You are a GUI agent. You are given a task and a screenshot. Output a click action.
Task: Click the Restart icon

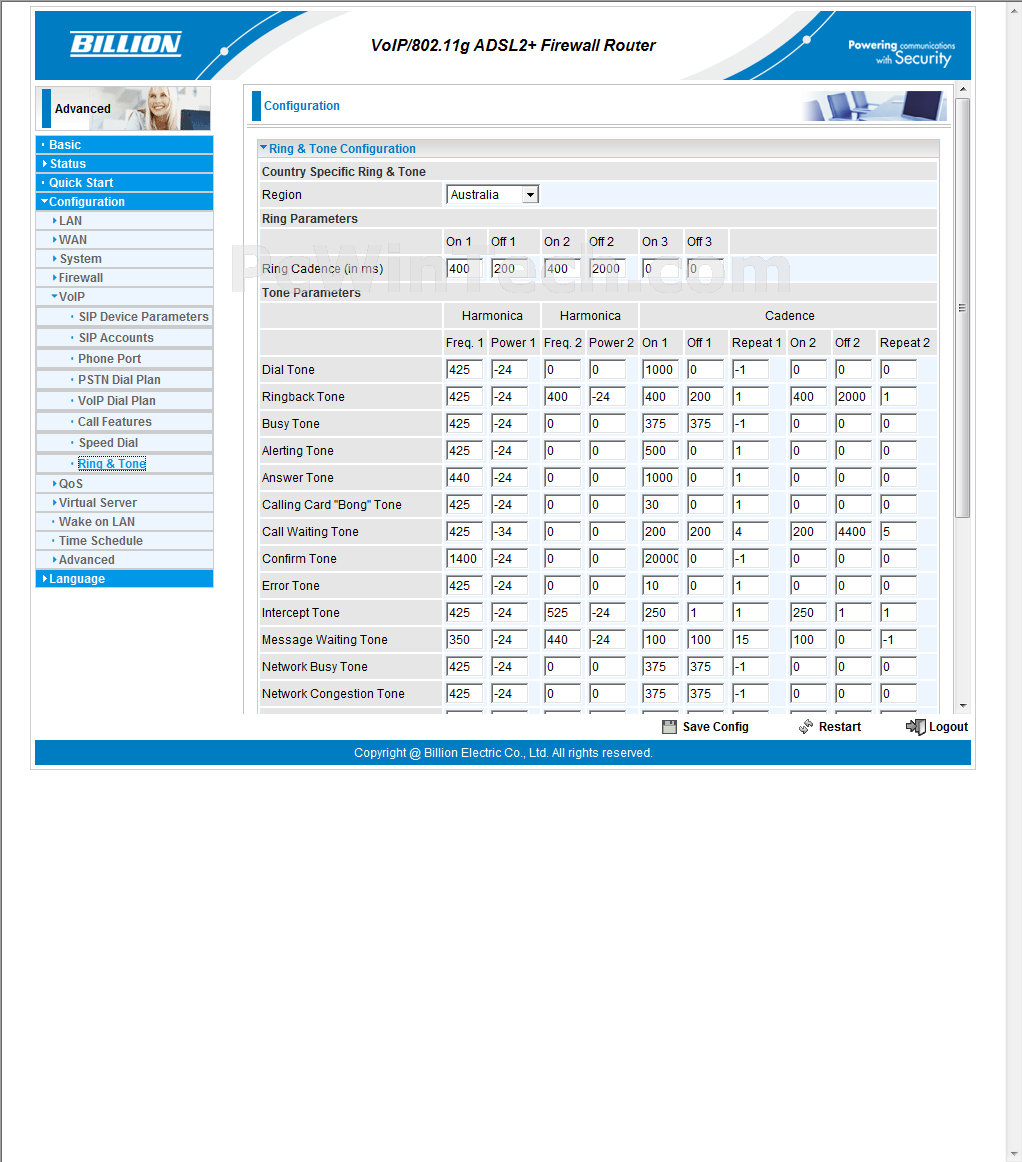pyautogui.click(x=806, y=727)
